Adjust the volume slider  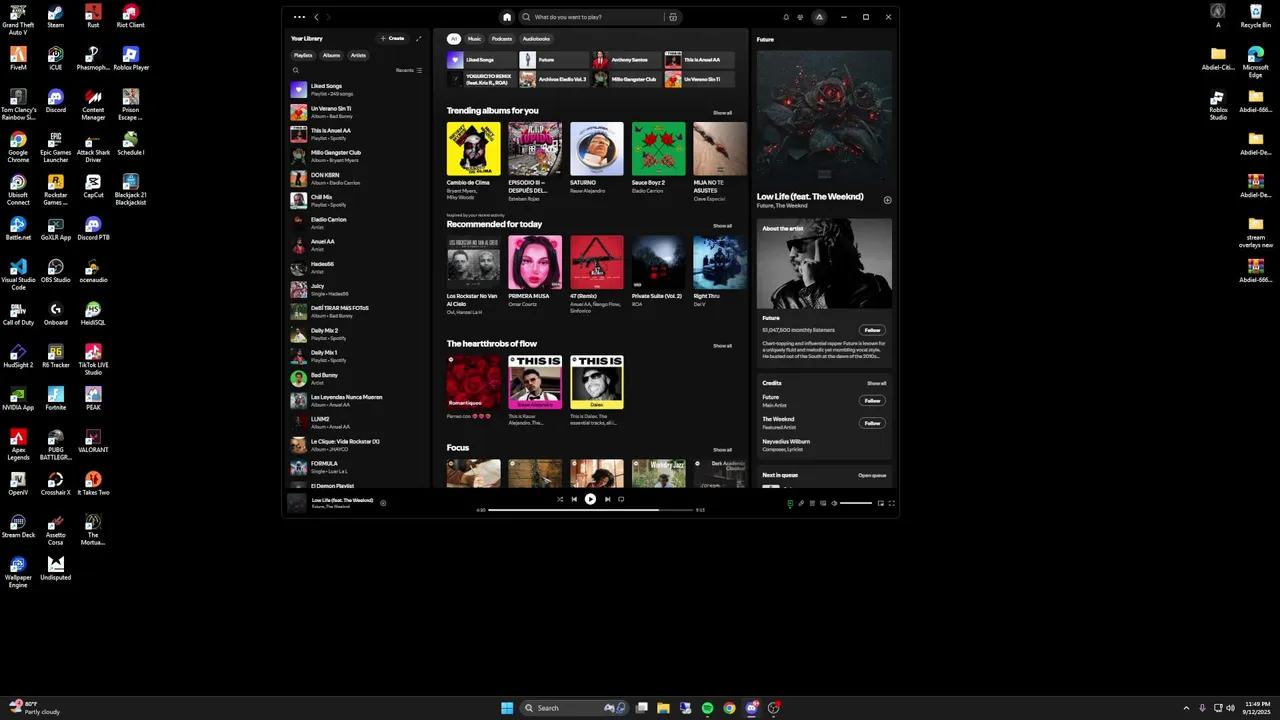click(856, 503)
